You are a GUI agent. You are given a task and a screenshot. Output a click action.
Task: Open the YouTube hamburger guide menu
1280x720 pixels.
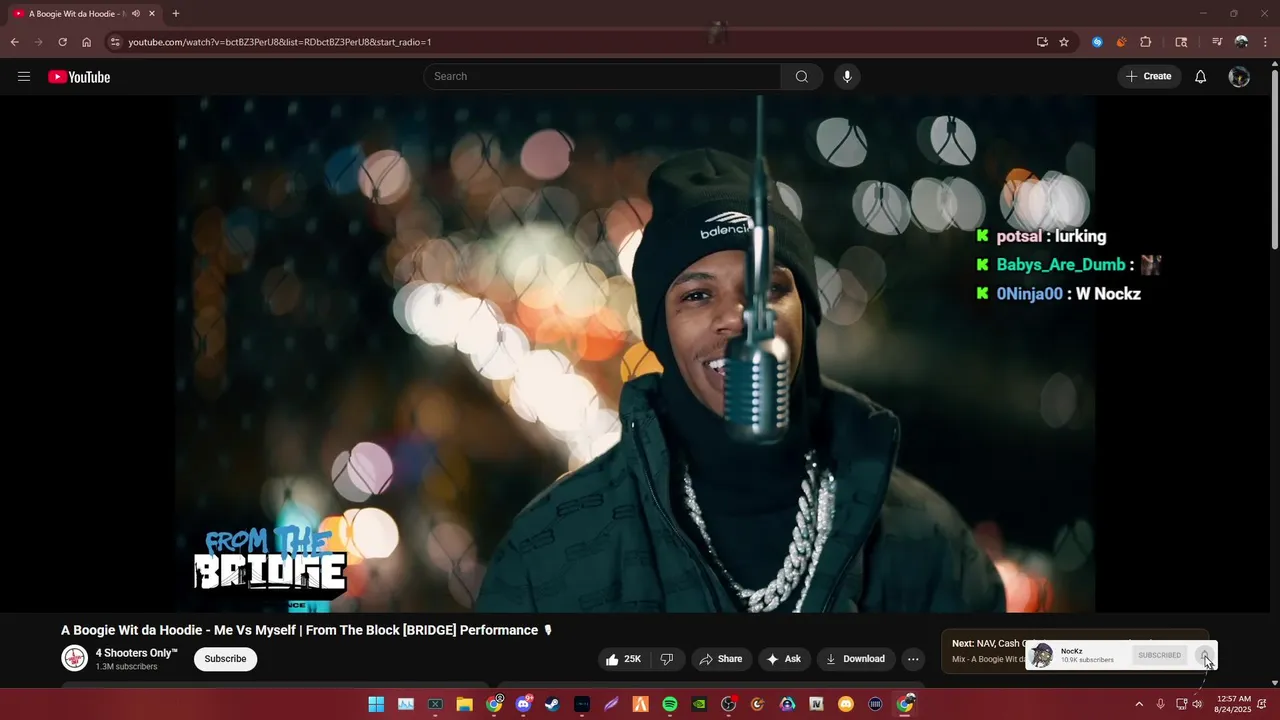pyautogui.click(x=24, y=77)
